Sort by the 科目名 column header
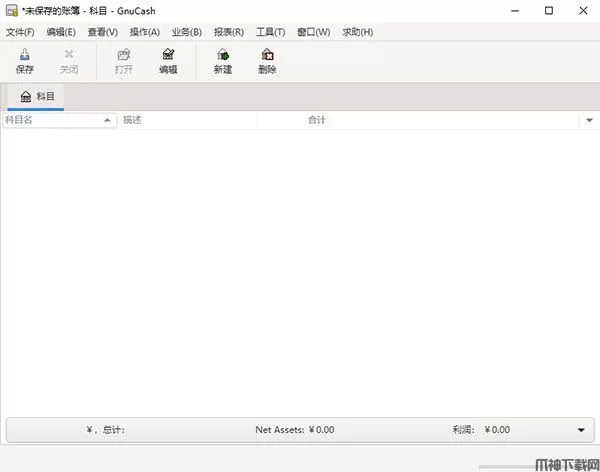Screen dimensions: 600x472 pyautogui.click(x=59, y=120)
